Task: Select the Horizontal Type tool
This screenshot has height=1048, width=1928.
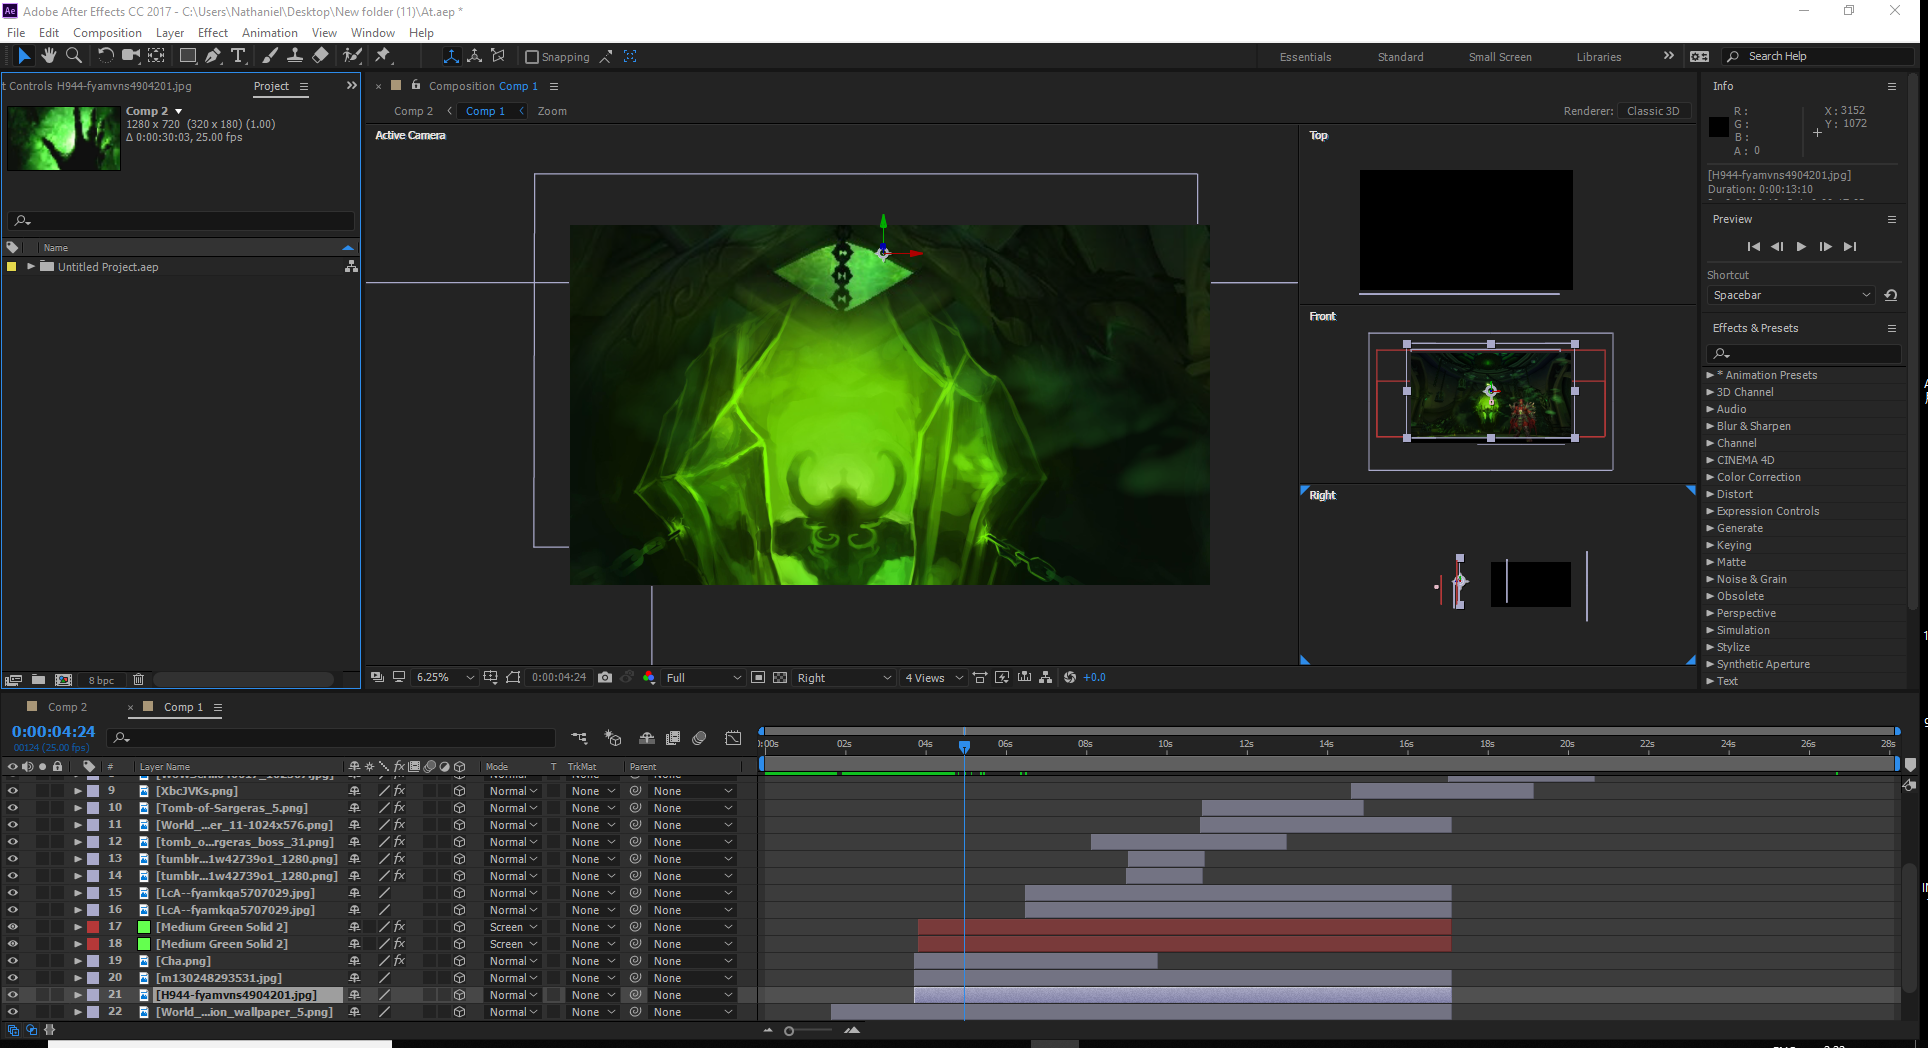Action: click(238, 56)
